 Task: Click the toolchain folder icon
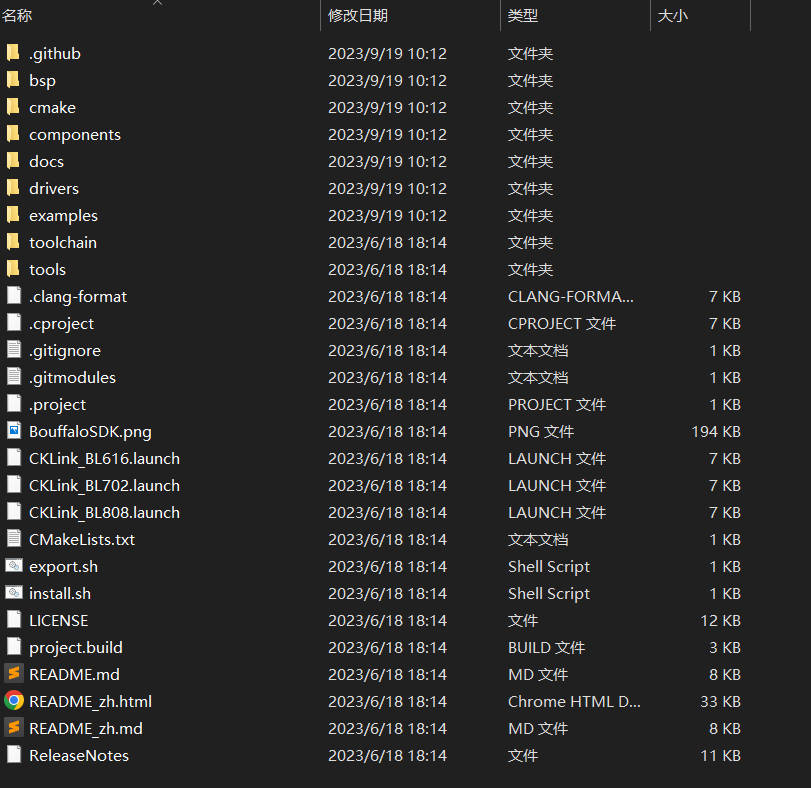(13, 241)
